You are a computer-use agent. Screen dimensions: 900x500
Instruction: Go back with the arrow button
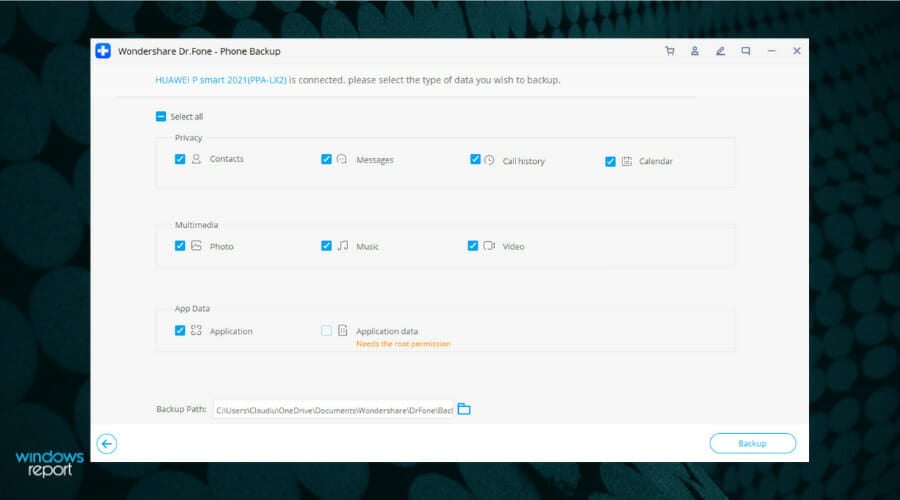[x=107, y=444]
